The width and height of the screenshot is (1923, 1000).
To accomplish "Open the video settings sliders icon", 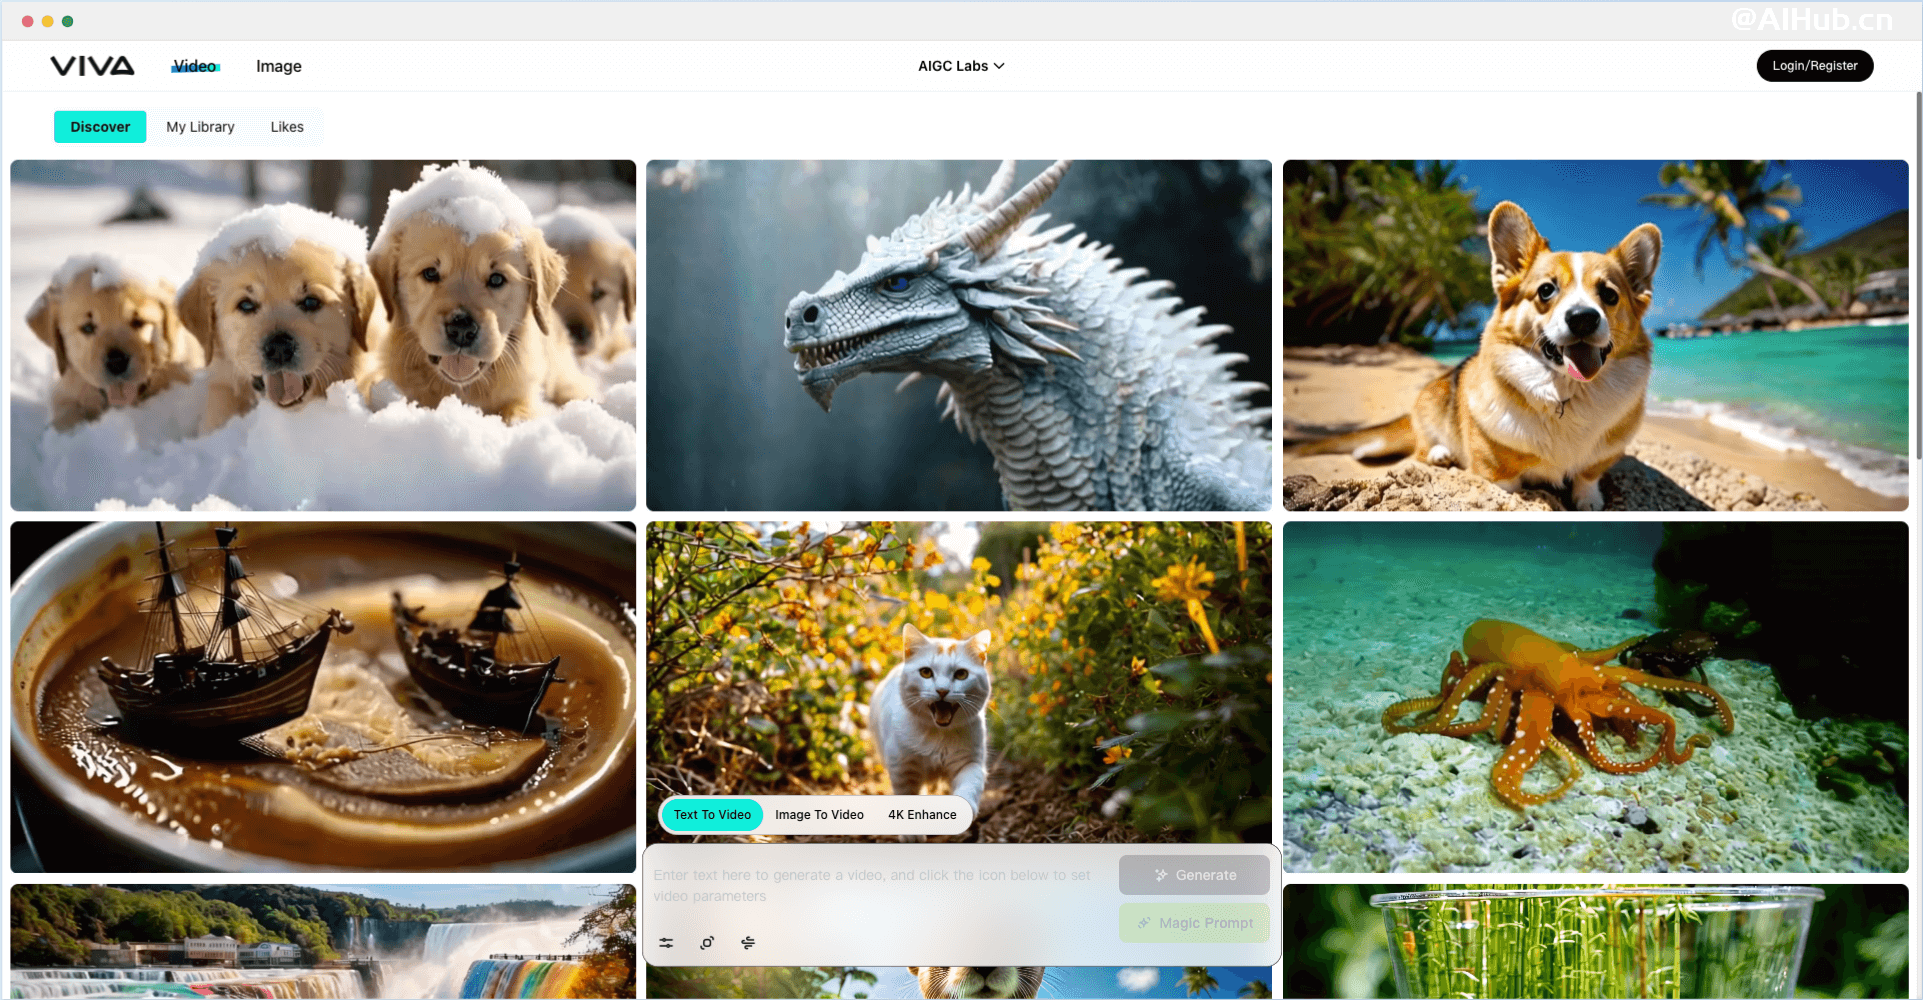I will (666, 943).
